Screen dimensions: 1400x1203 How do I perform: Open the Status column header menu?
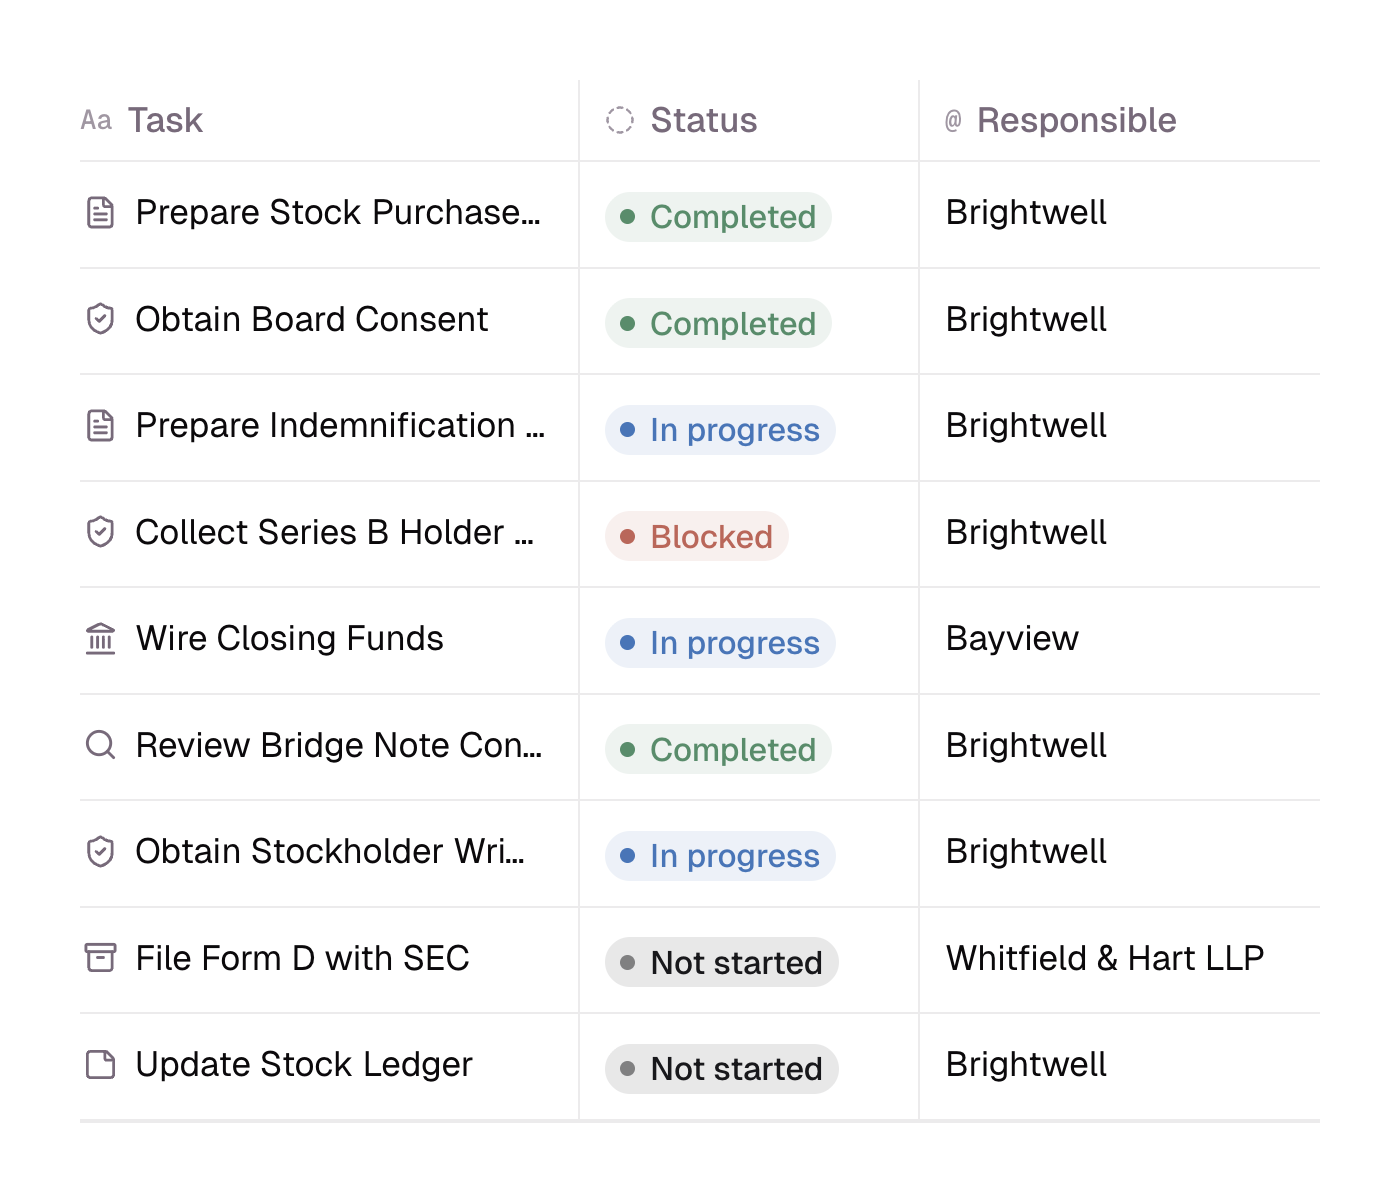pyautogui.click(x=704, y=121)
